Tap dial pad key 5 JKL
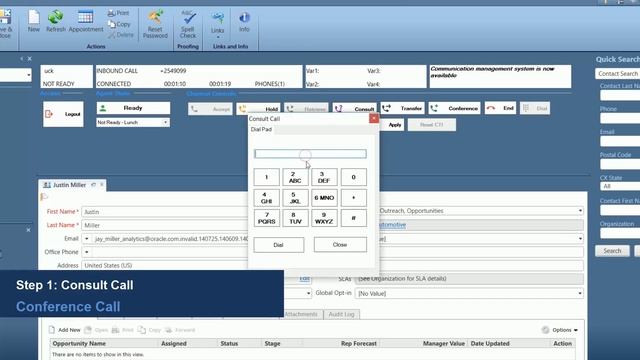Viewport: 640px width, 360px height. tap(295, 198)
